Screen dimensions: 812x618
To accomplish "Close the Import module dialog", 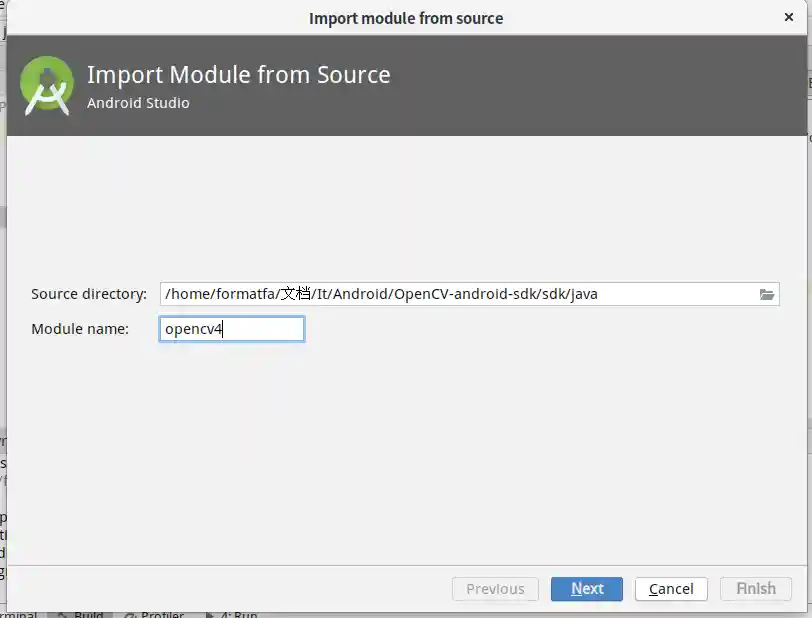I will coord(789,17).
